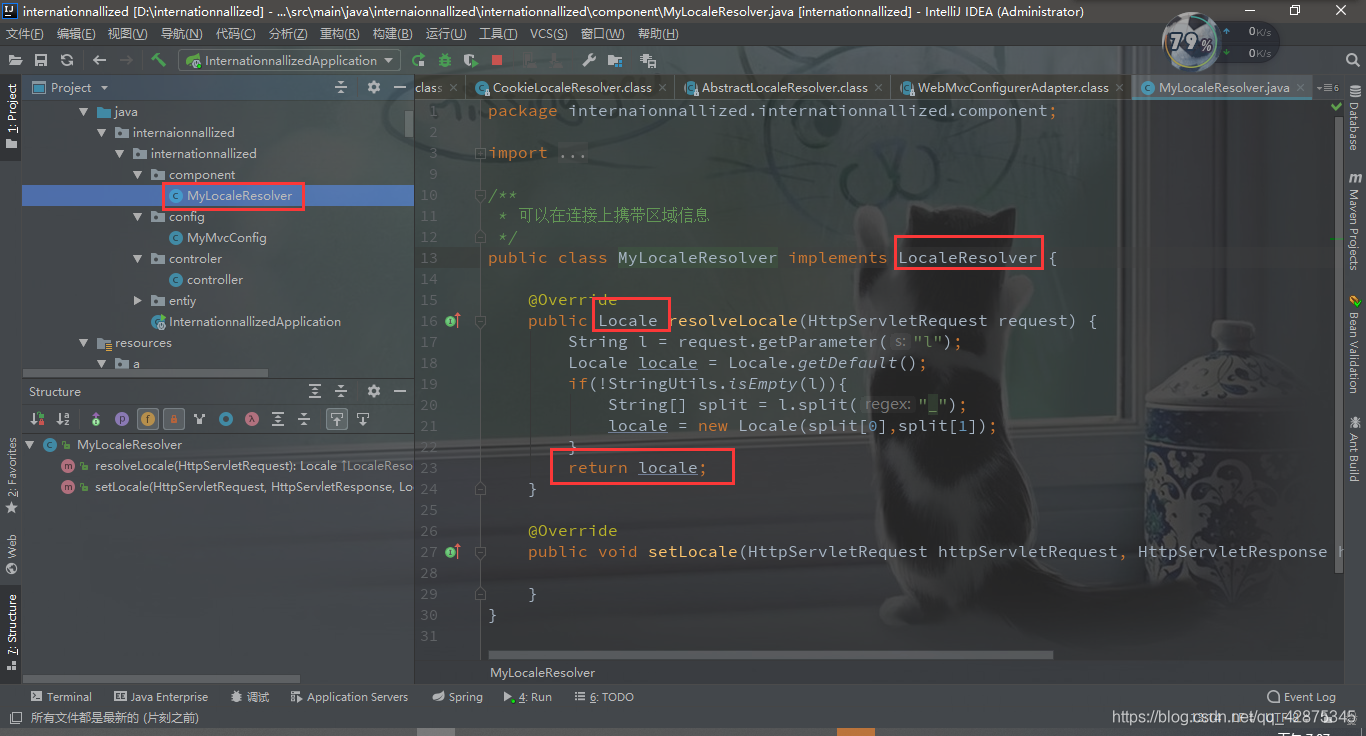Collapse the component package node
This screenshot has height=736, width=1366.
click(138, 175)
